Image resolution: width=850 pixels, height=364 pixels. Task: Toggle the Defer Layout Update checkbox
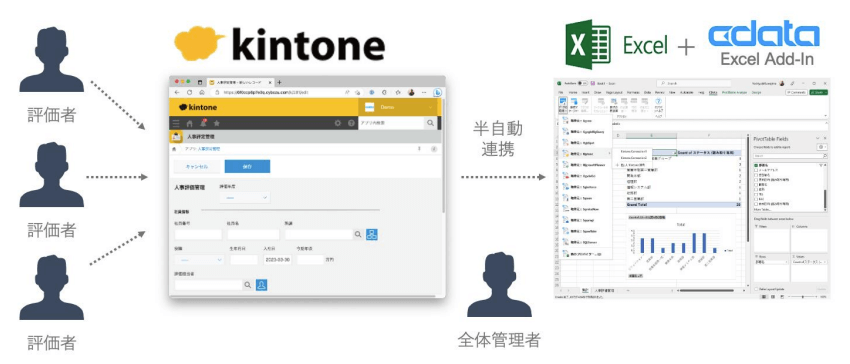tap(757, 289)
